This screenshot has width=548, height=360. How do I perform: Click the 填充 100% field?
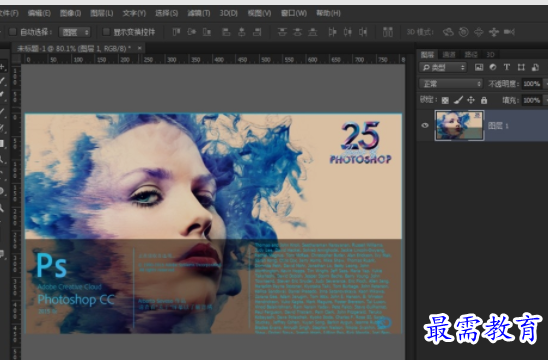tap(532, 100)
